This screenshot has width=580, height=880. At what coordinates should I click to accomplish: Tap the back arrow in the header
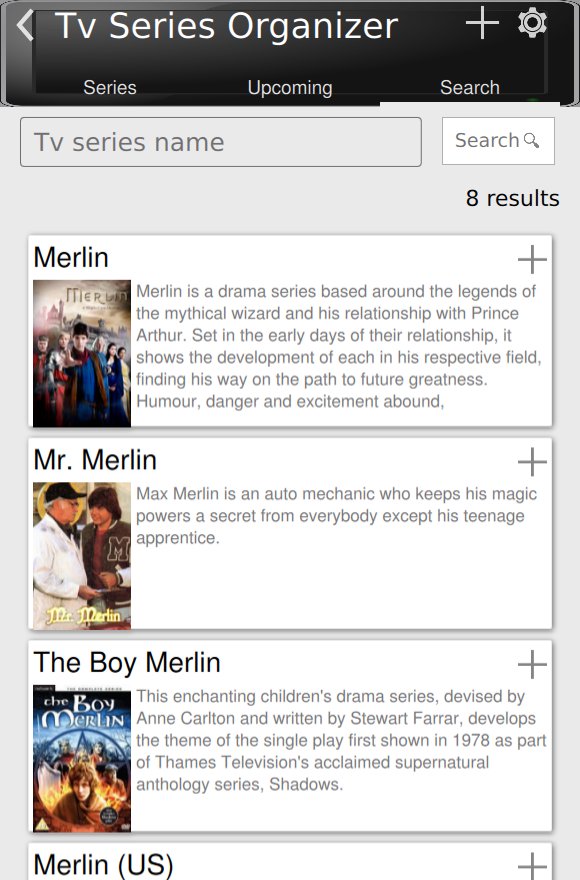click(25, 26)
